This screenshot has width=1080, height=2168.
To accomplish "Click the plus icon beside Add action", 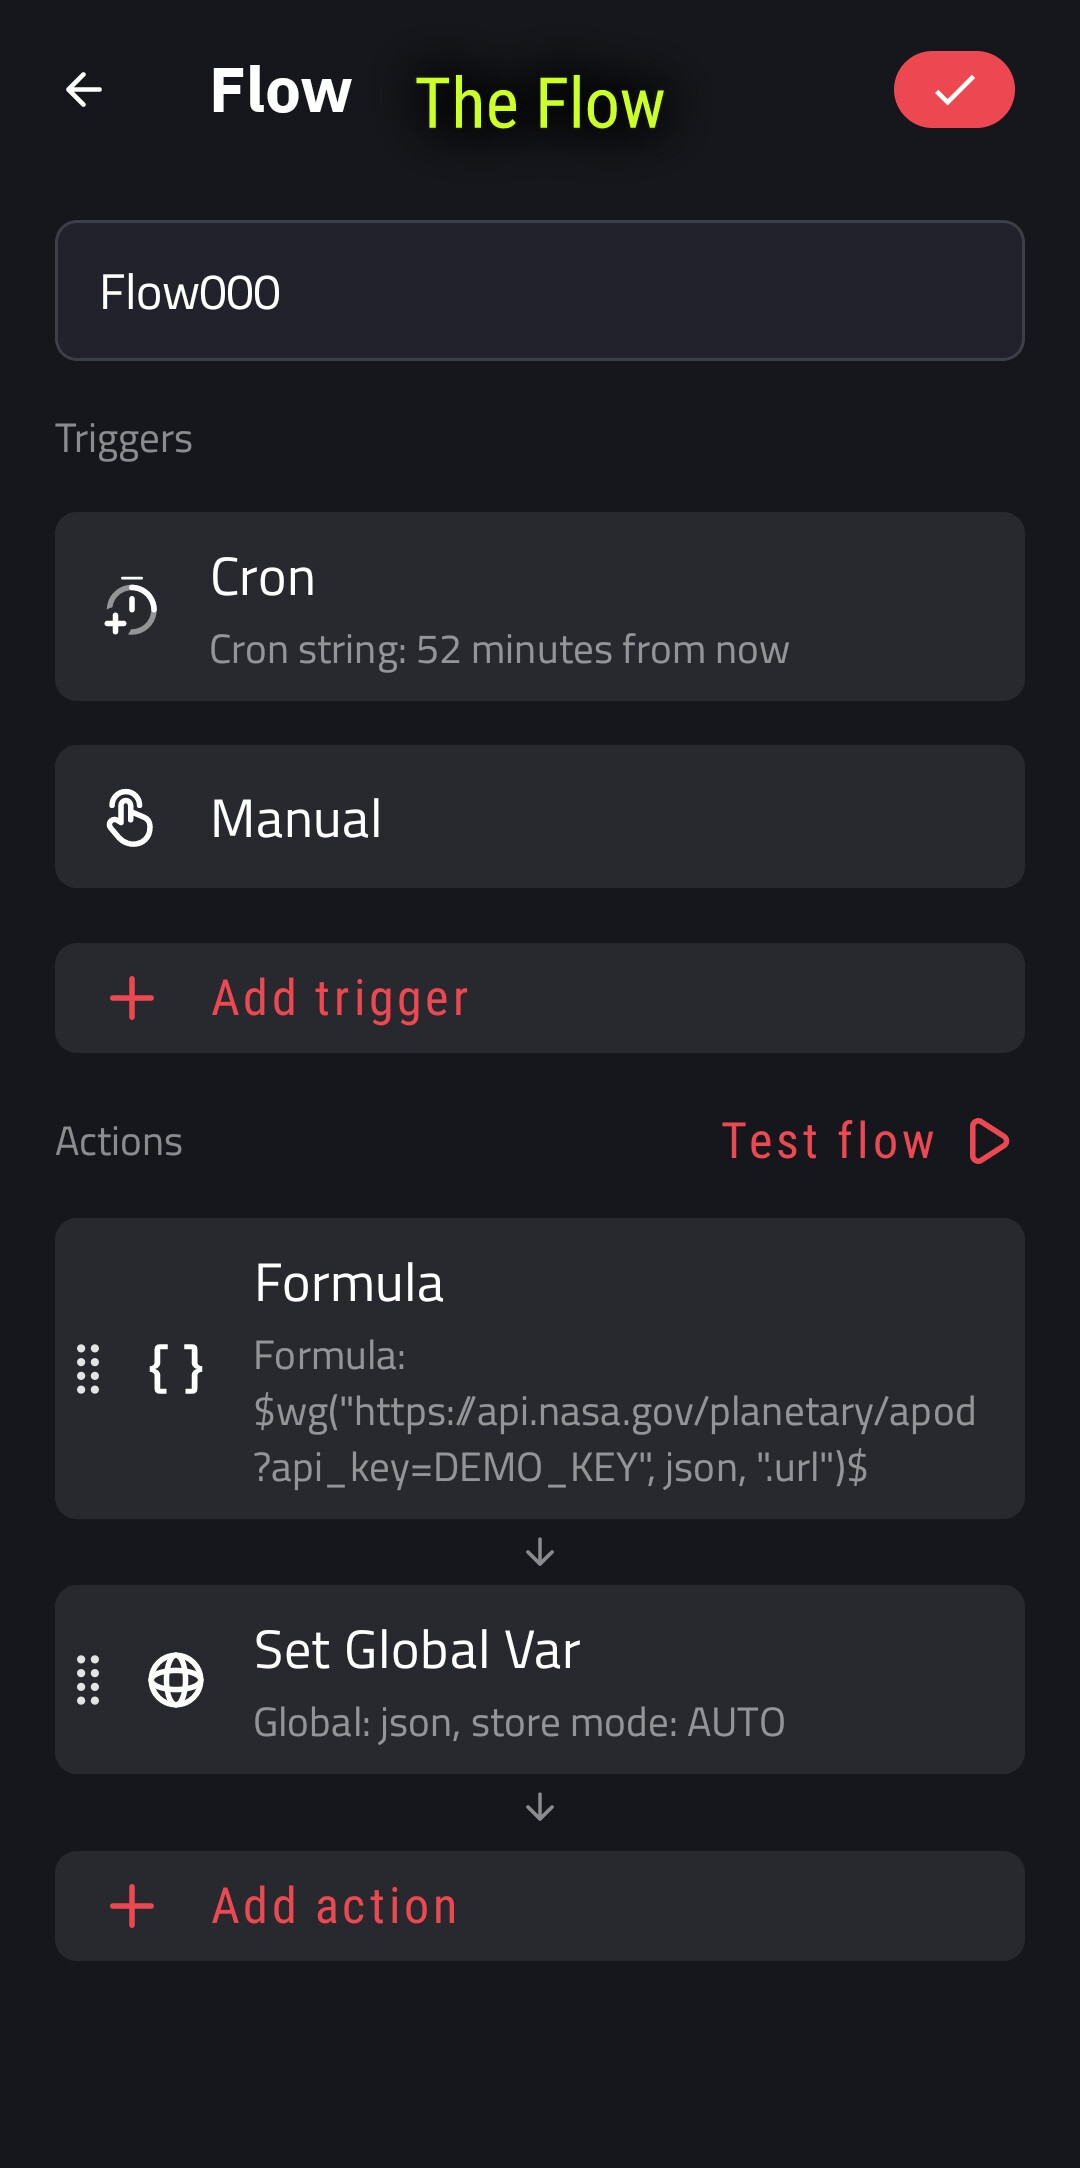I will (132, 1906).
